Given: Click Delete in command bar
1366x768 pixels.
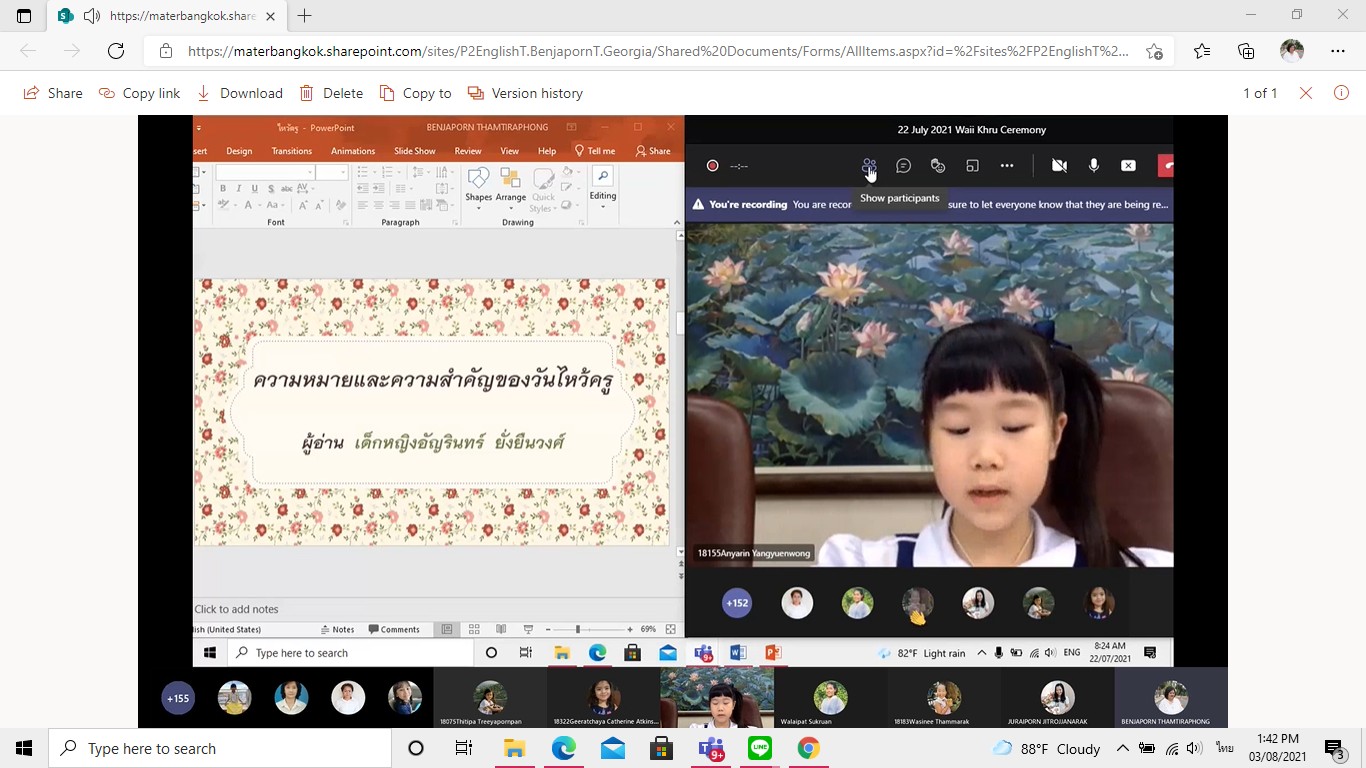Looking at the screenshot, I should click(x=331, y=93).
